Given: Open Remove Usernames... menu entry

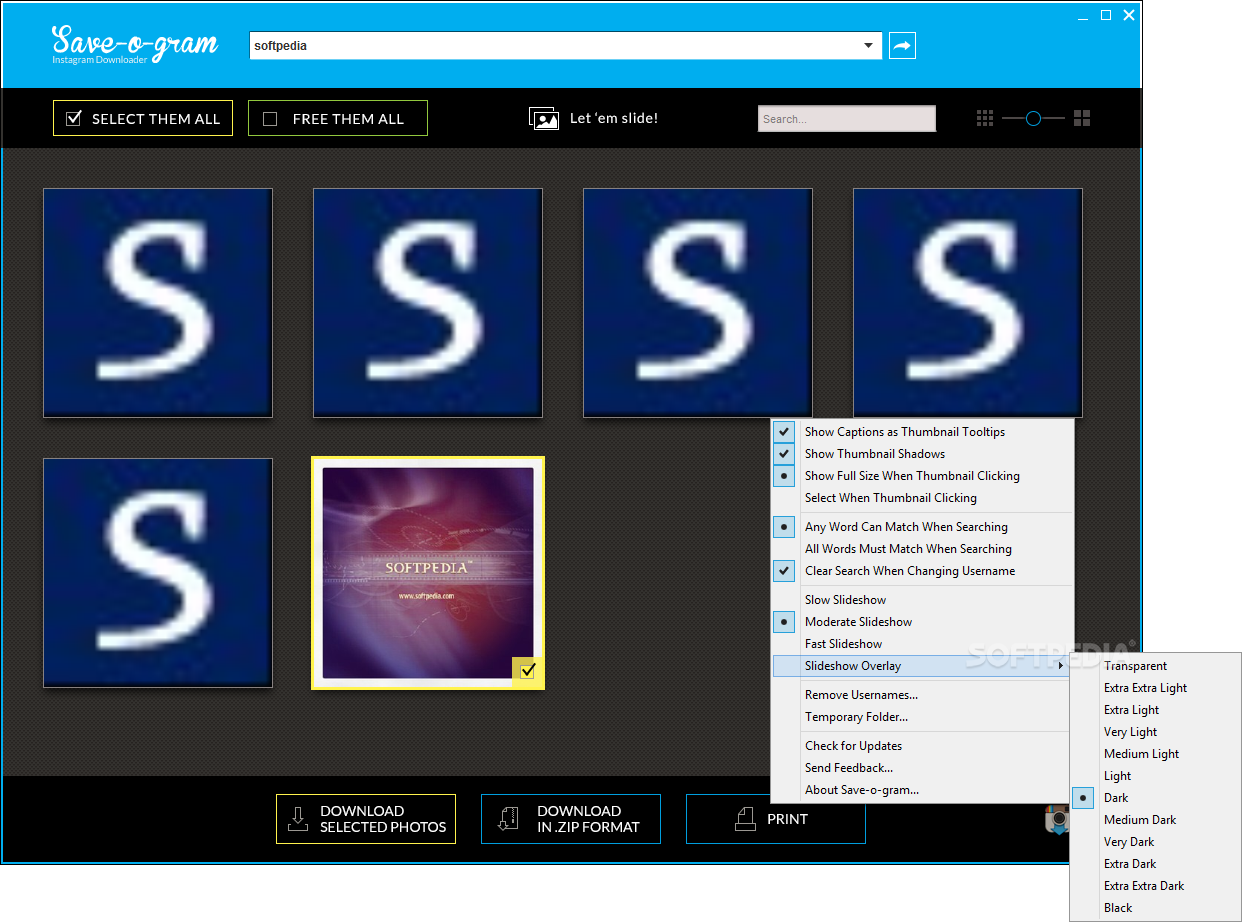Looking at the screenshot, I should (922, 695).
